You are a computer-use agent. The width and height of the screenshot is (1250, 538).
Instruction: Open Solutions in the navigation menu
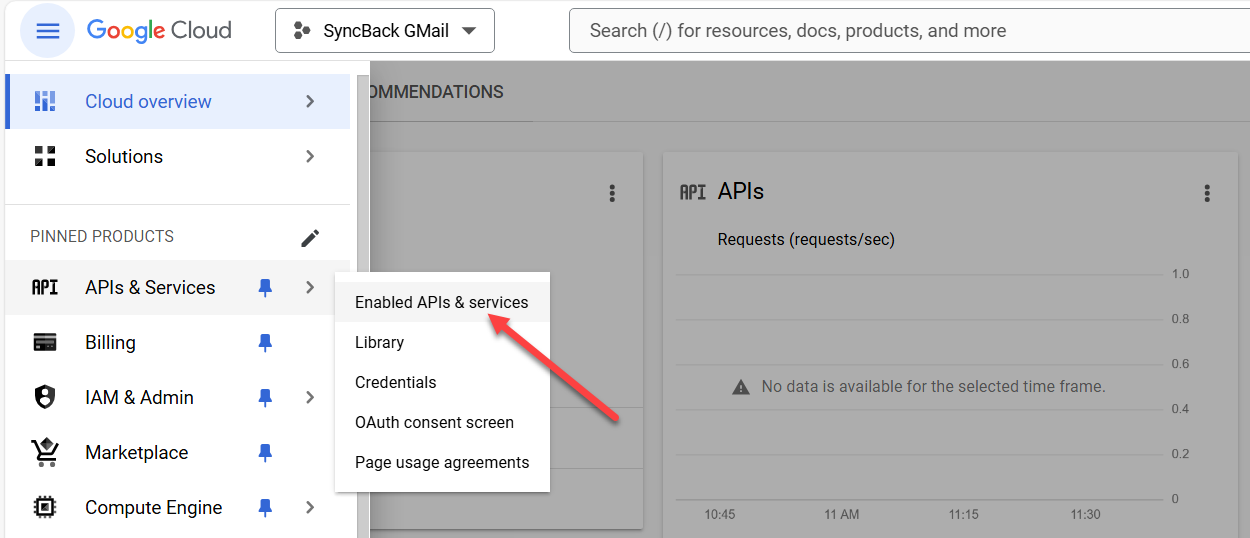(178, 156)
